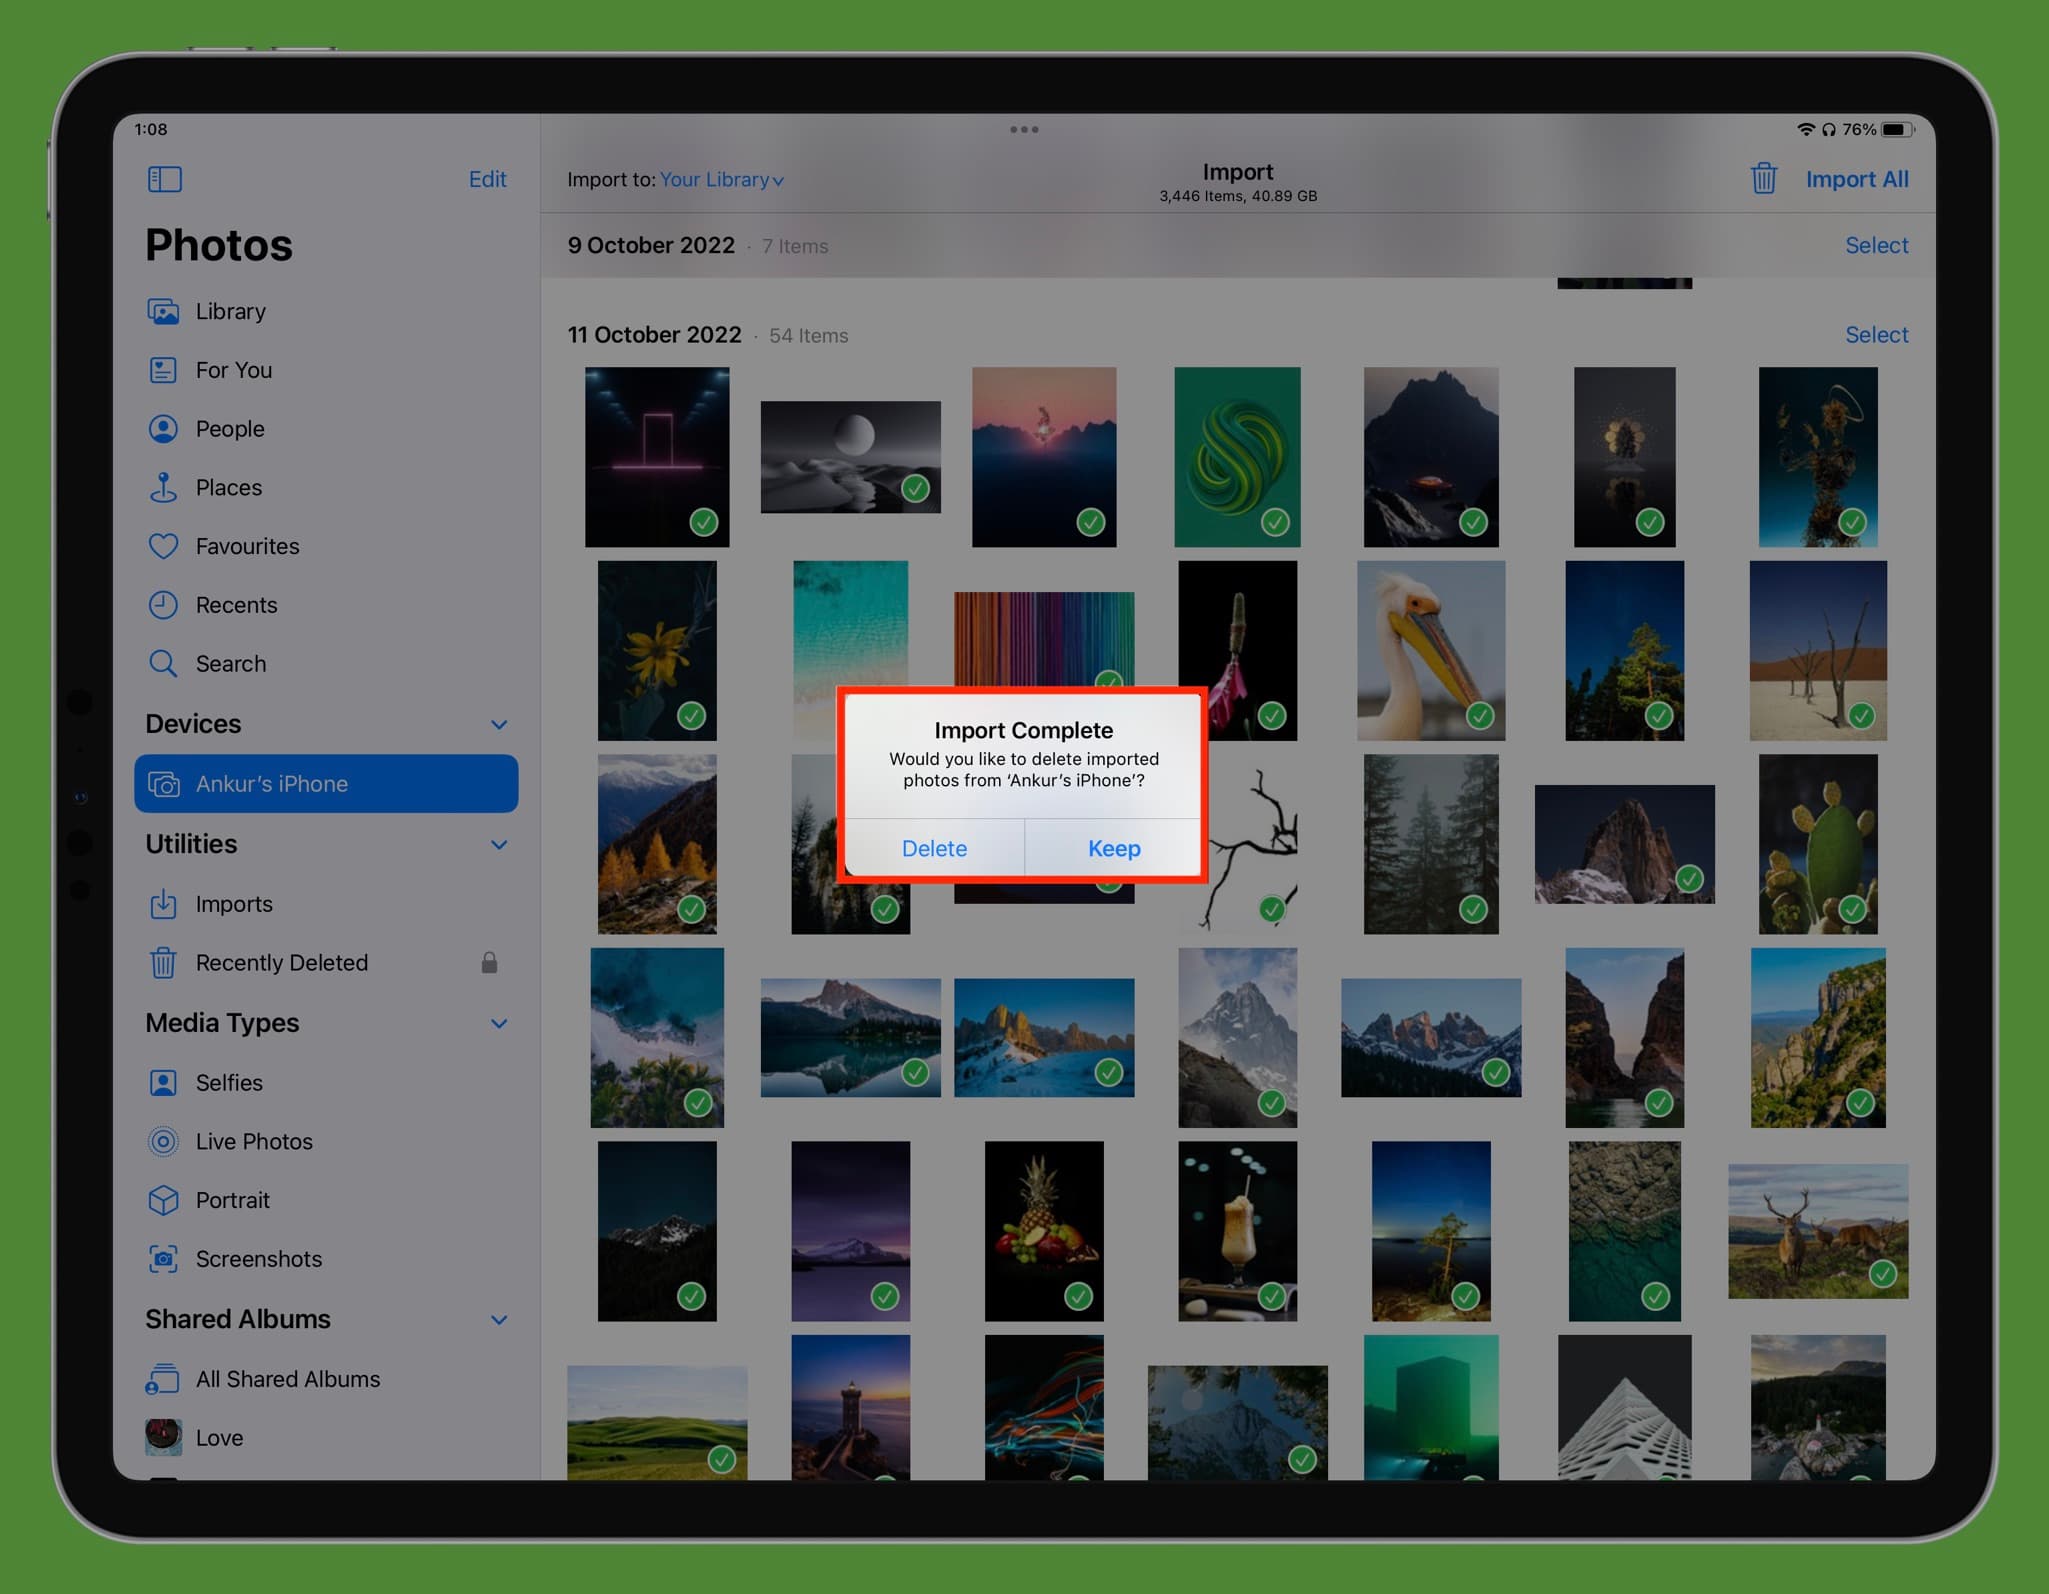Click the For You sidebar icon

163,370
